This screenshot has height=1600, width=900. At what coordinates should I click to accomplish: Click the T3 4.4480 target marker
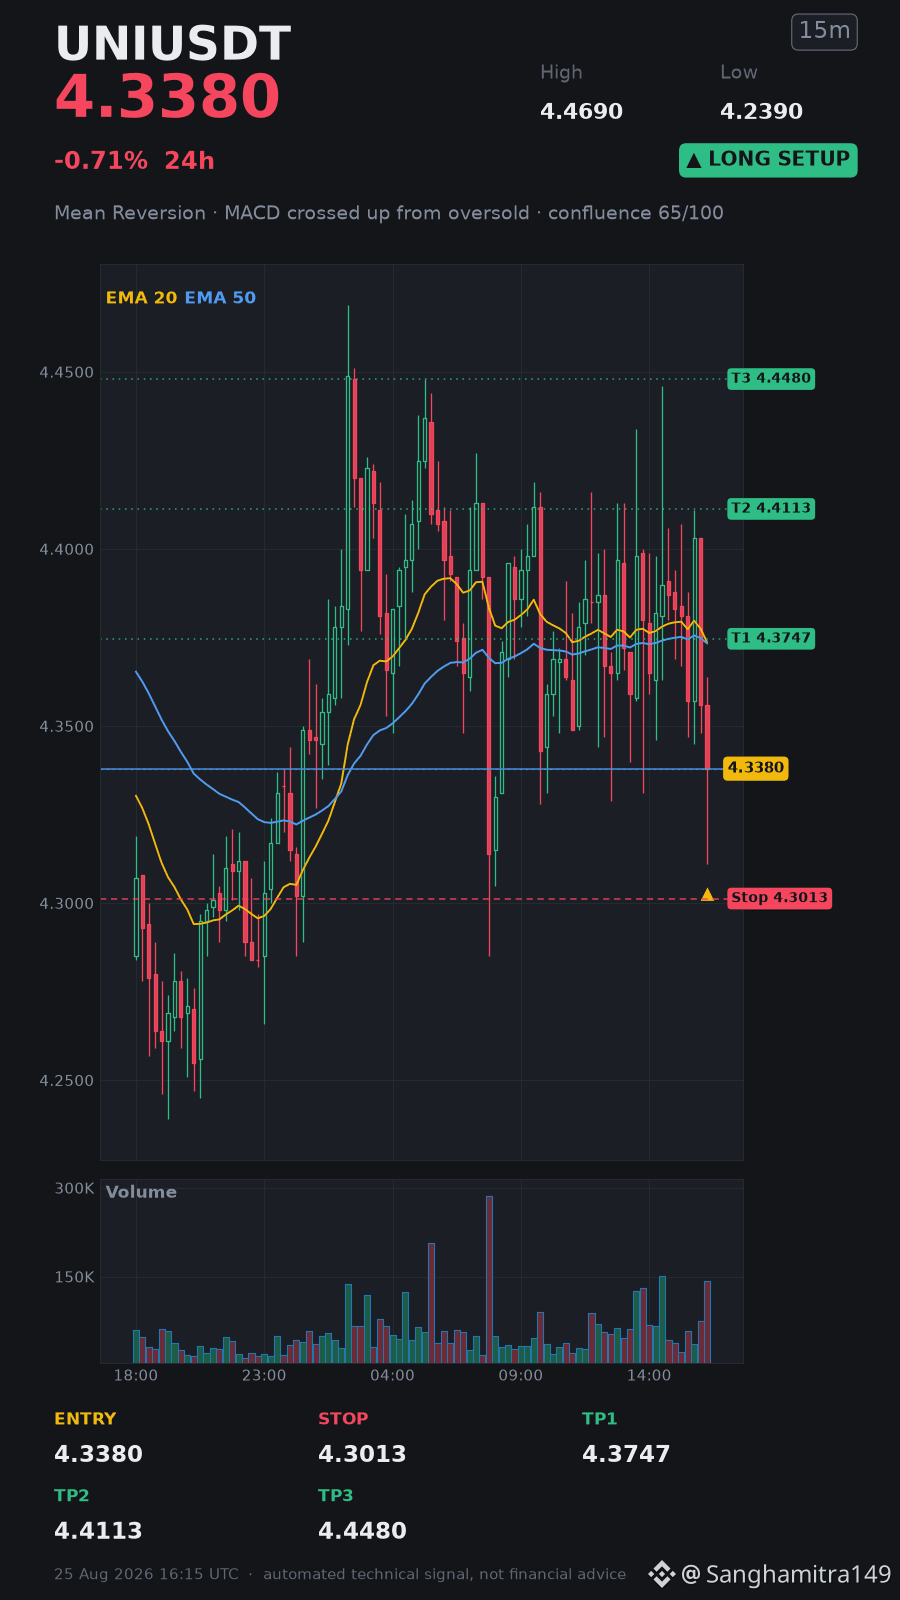[x=771, y=378]
